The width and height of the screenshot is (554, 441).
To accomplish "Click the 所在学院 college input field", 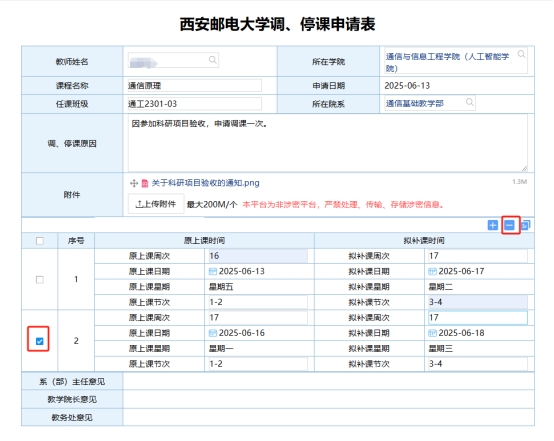I will point(456,61).
